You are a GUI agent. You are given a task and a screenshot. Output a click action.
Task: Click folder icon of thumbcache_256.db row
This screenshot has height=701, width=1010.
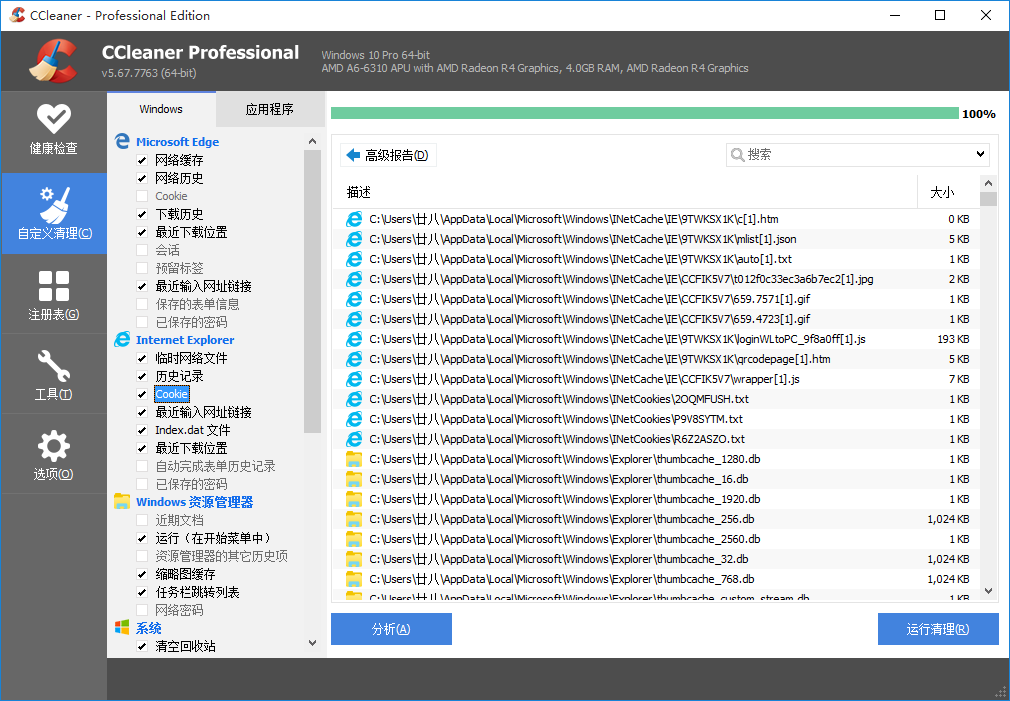pyautogui.click(x=354, y=519)
